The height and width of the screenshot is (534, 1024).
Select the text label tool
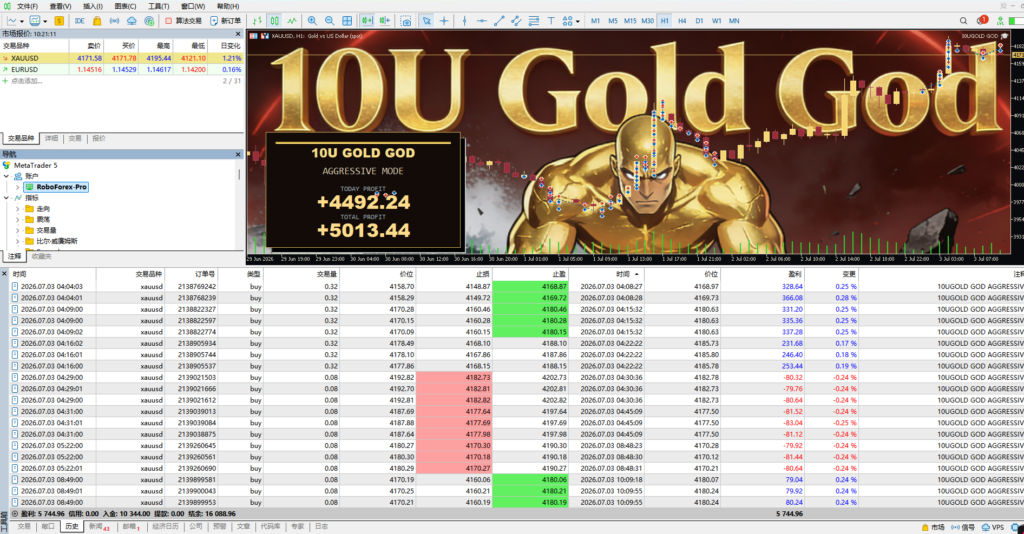click(x=551, y=21)
